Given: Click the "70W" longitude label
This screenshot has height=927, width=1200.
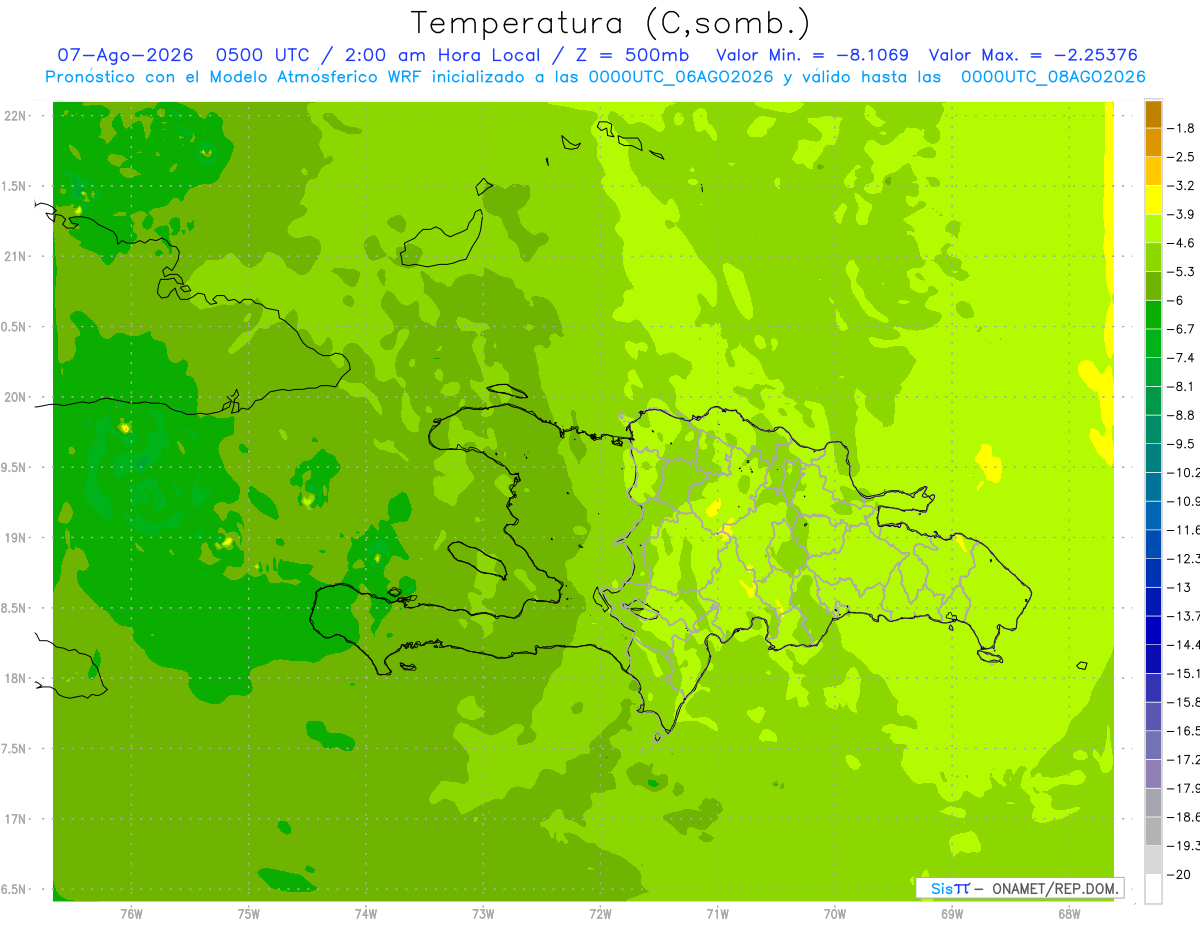Looking at the screenshot, I should [x=835, y=913].
